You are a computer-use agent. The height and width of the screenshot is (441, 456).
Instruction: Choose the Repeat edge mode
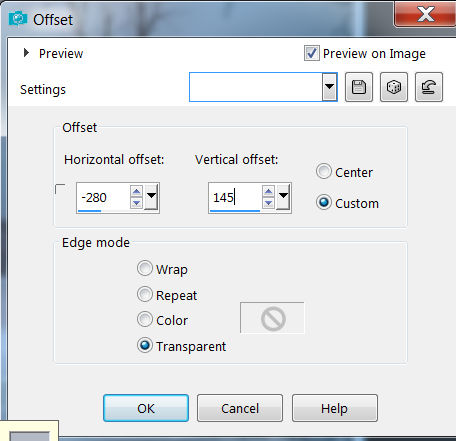[x=145, y=294]
